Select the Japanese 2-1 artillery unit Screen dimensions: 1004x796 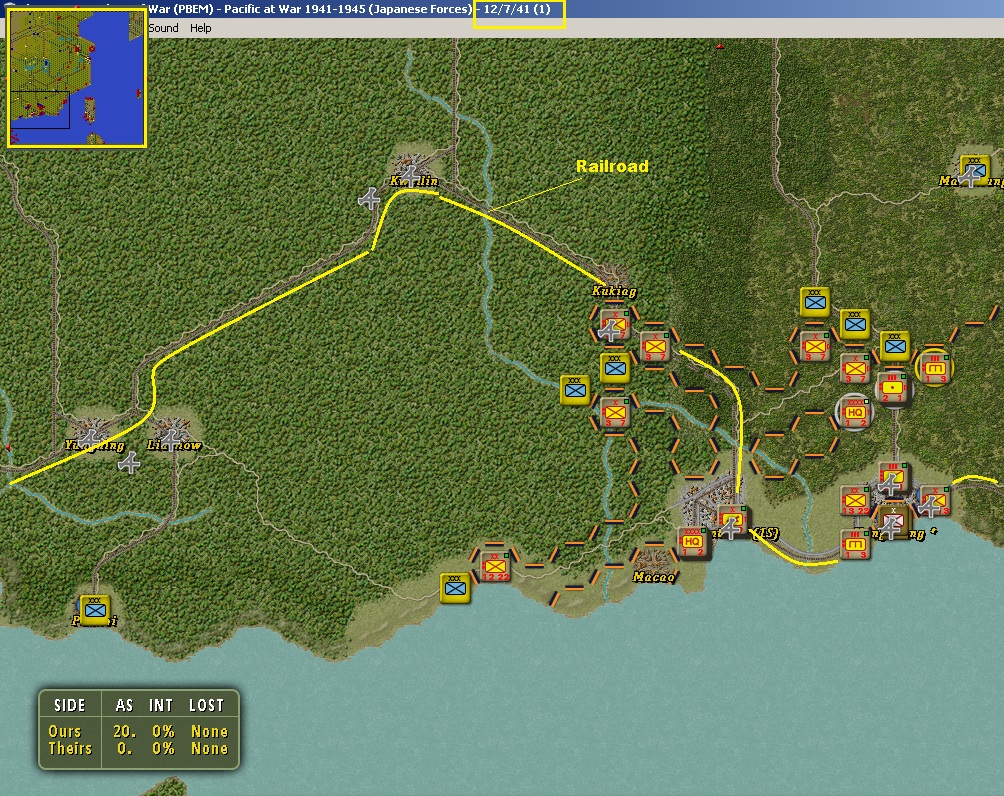click(893, 389)
